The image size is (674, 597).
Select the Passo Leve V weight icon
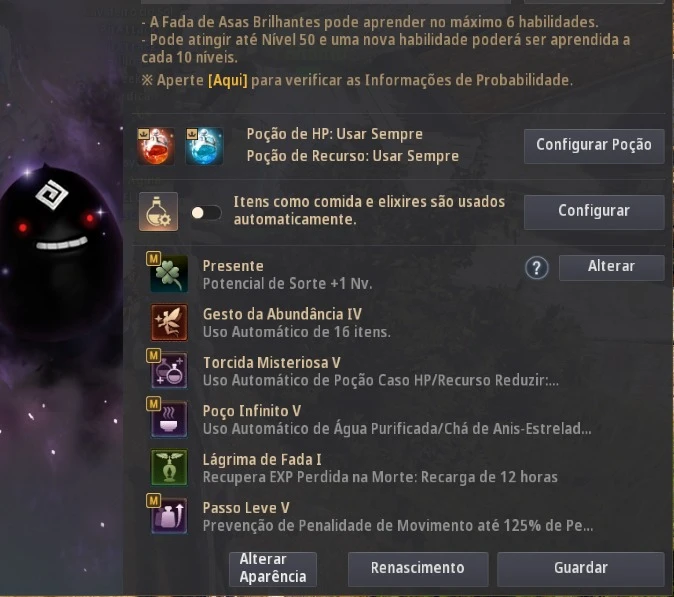169,516
